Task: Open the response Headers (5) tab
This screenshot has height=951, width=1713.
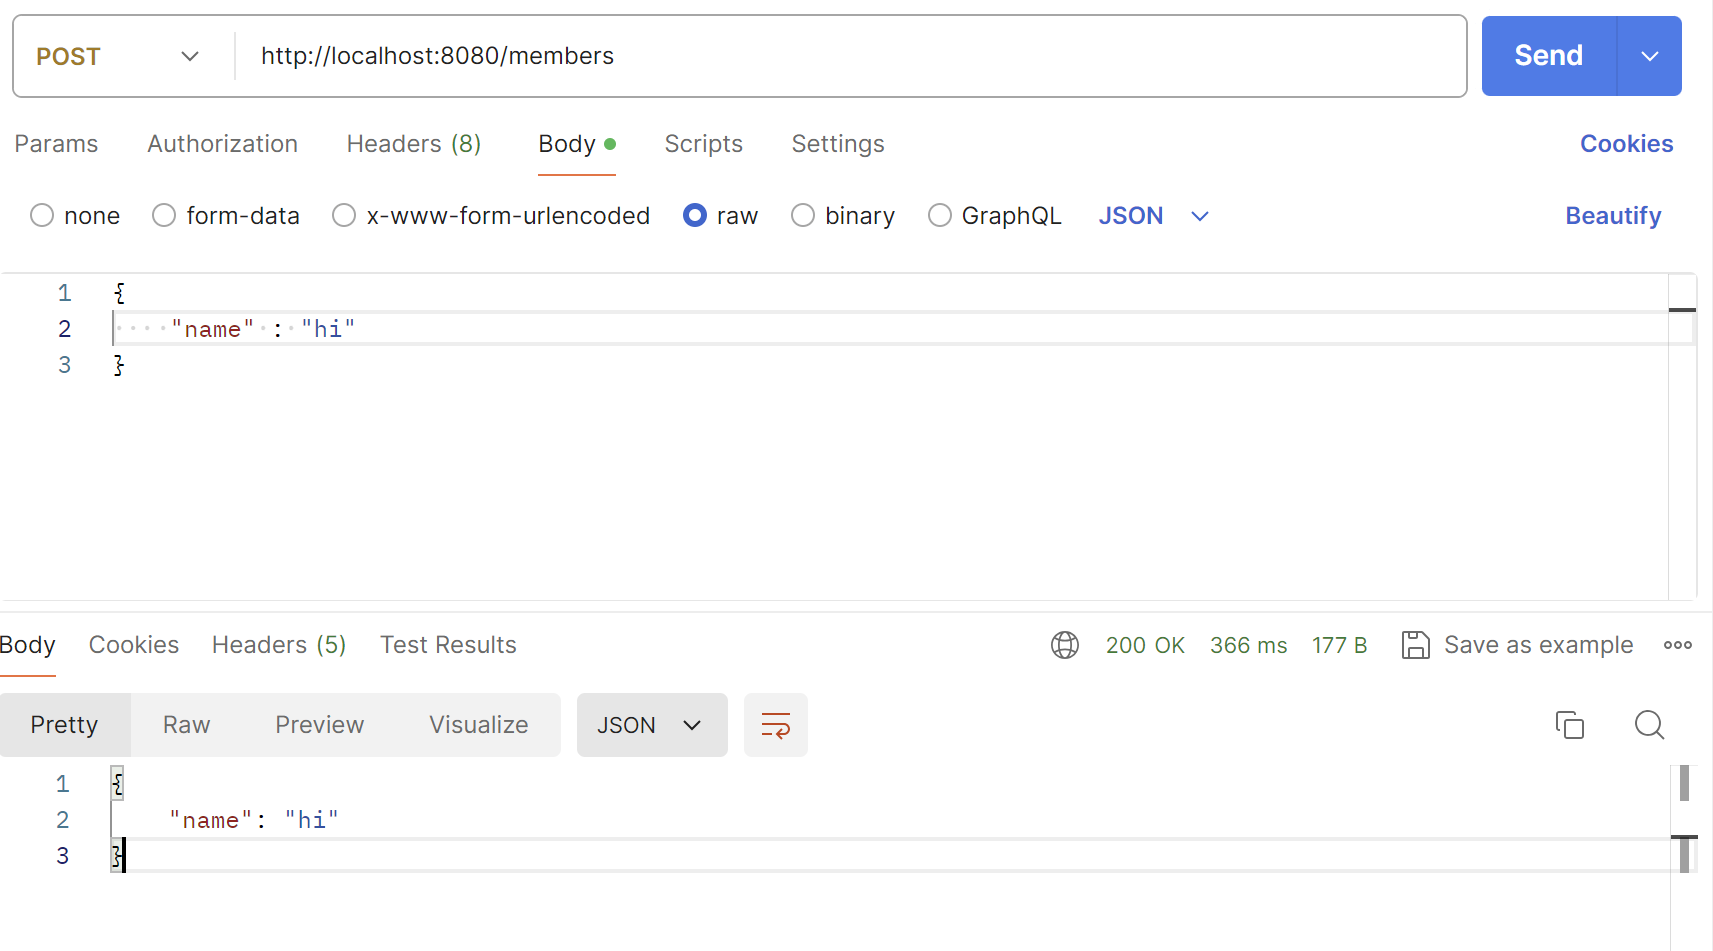Action: click(279, 645)
